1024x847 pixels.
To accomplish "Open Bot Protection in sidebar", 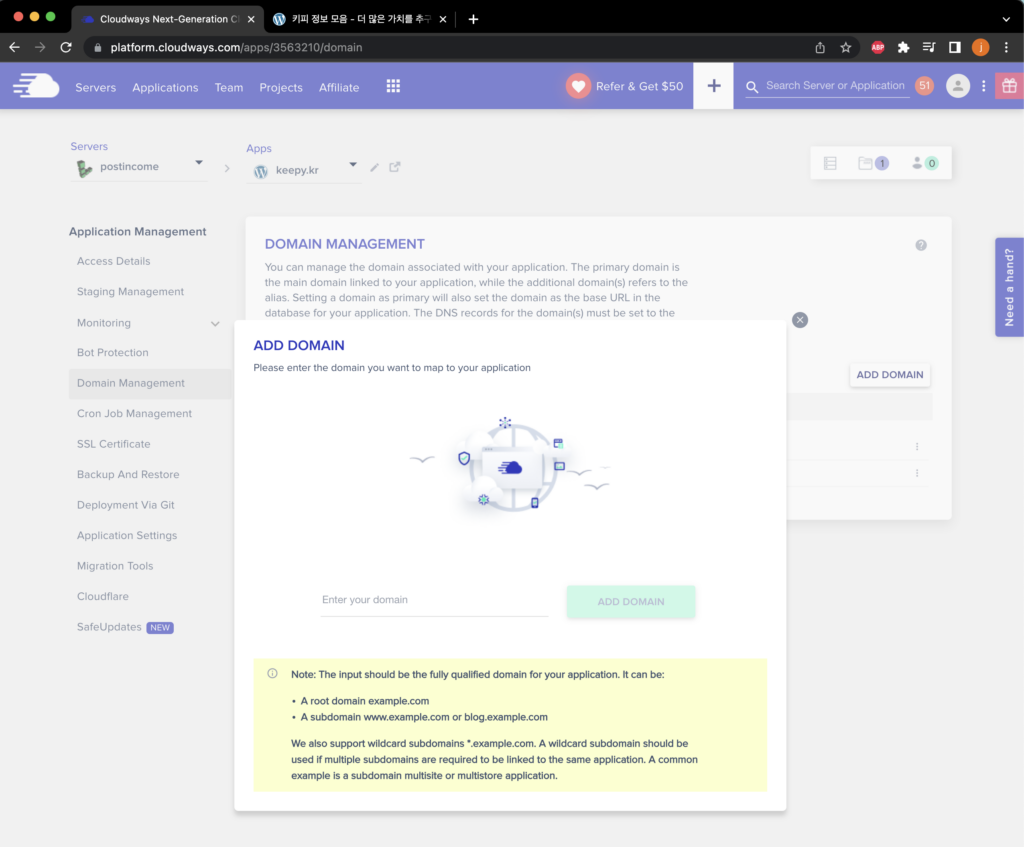I will [x=112, y=353].
